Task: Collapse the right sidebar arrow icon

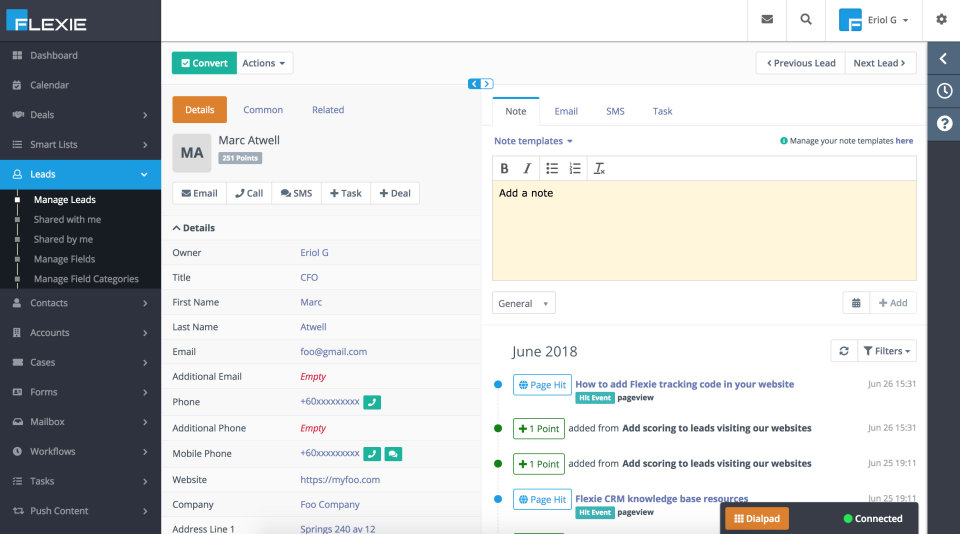Action: [x=943, y=59]
